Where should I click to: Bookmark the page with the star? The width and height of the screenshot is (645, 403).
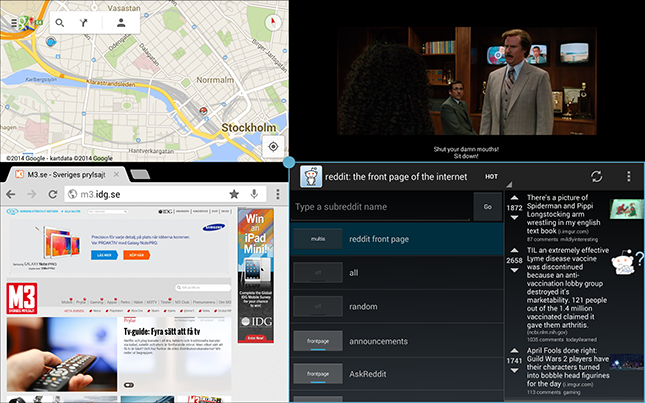(234, 194)
